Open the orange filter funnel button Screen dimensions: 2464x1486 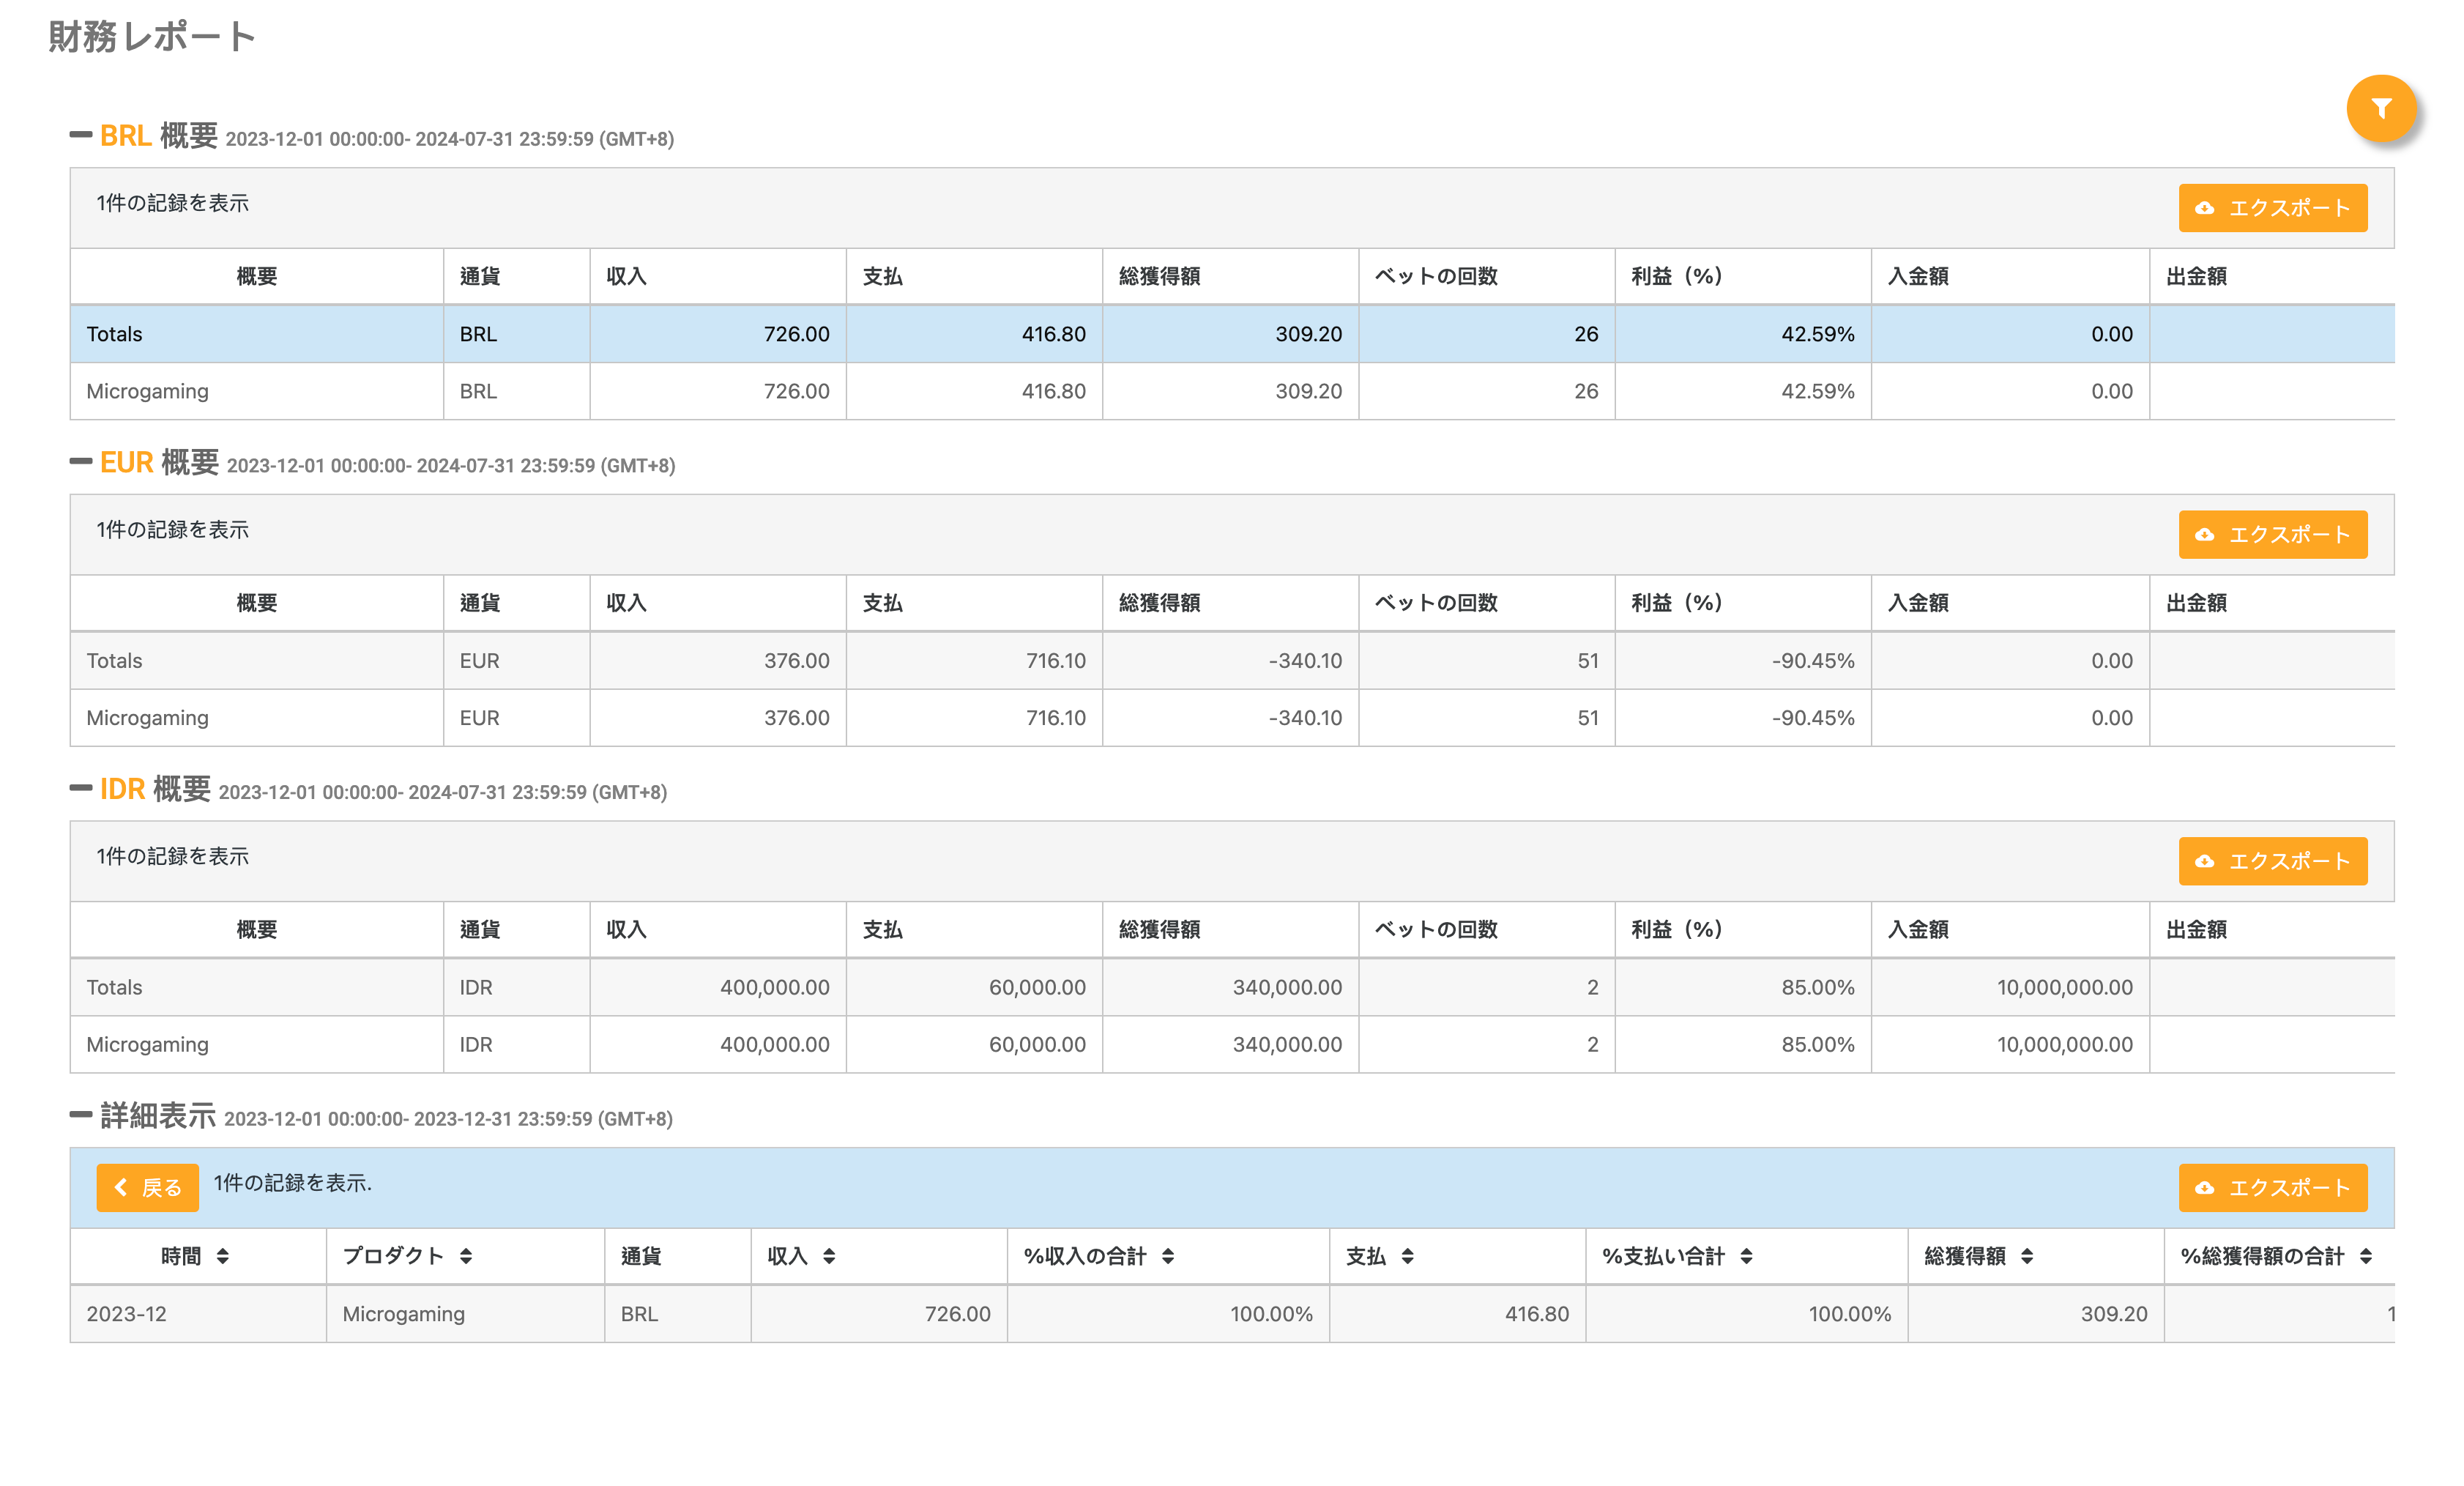(2381, 108)
